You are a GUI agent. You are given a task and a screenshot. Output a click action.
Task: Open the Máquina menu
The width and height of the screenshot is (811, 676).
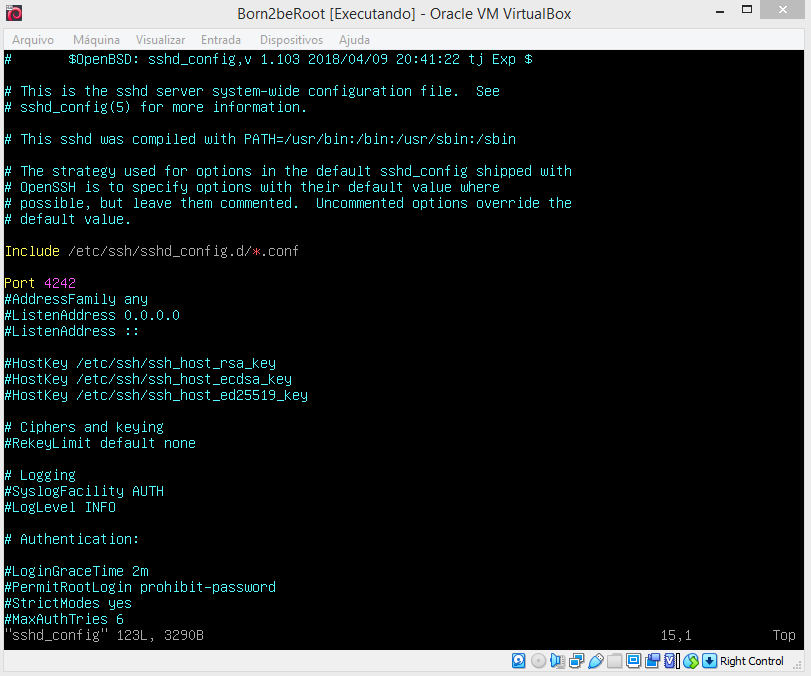(96, 40)
